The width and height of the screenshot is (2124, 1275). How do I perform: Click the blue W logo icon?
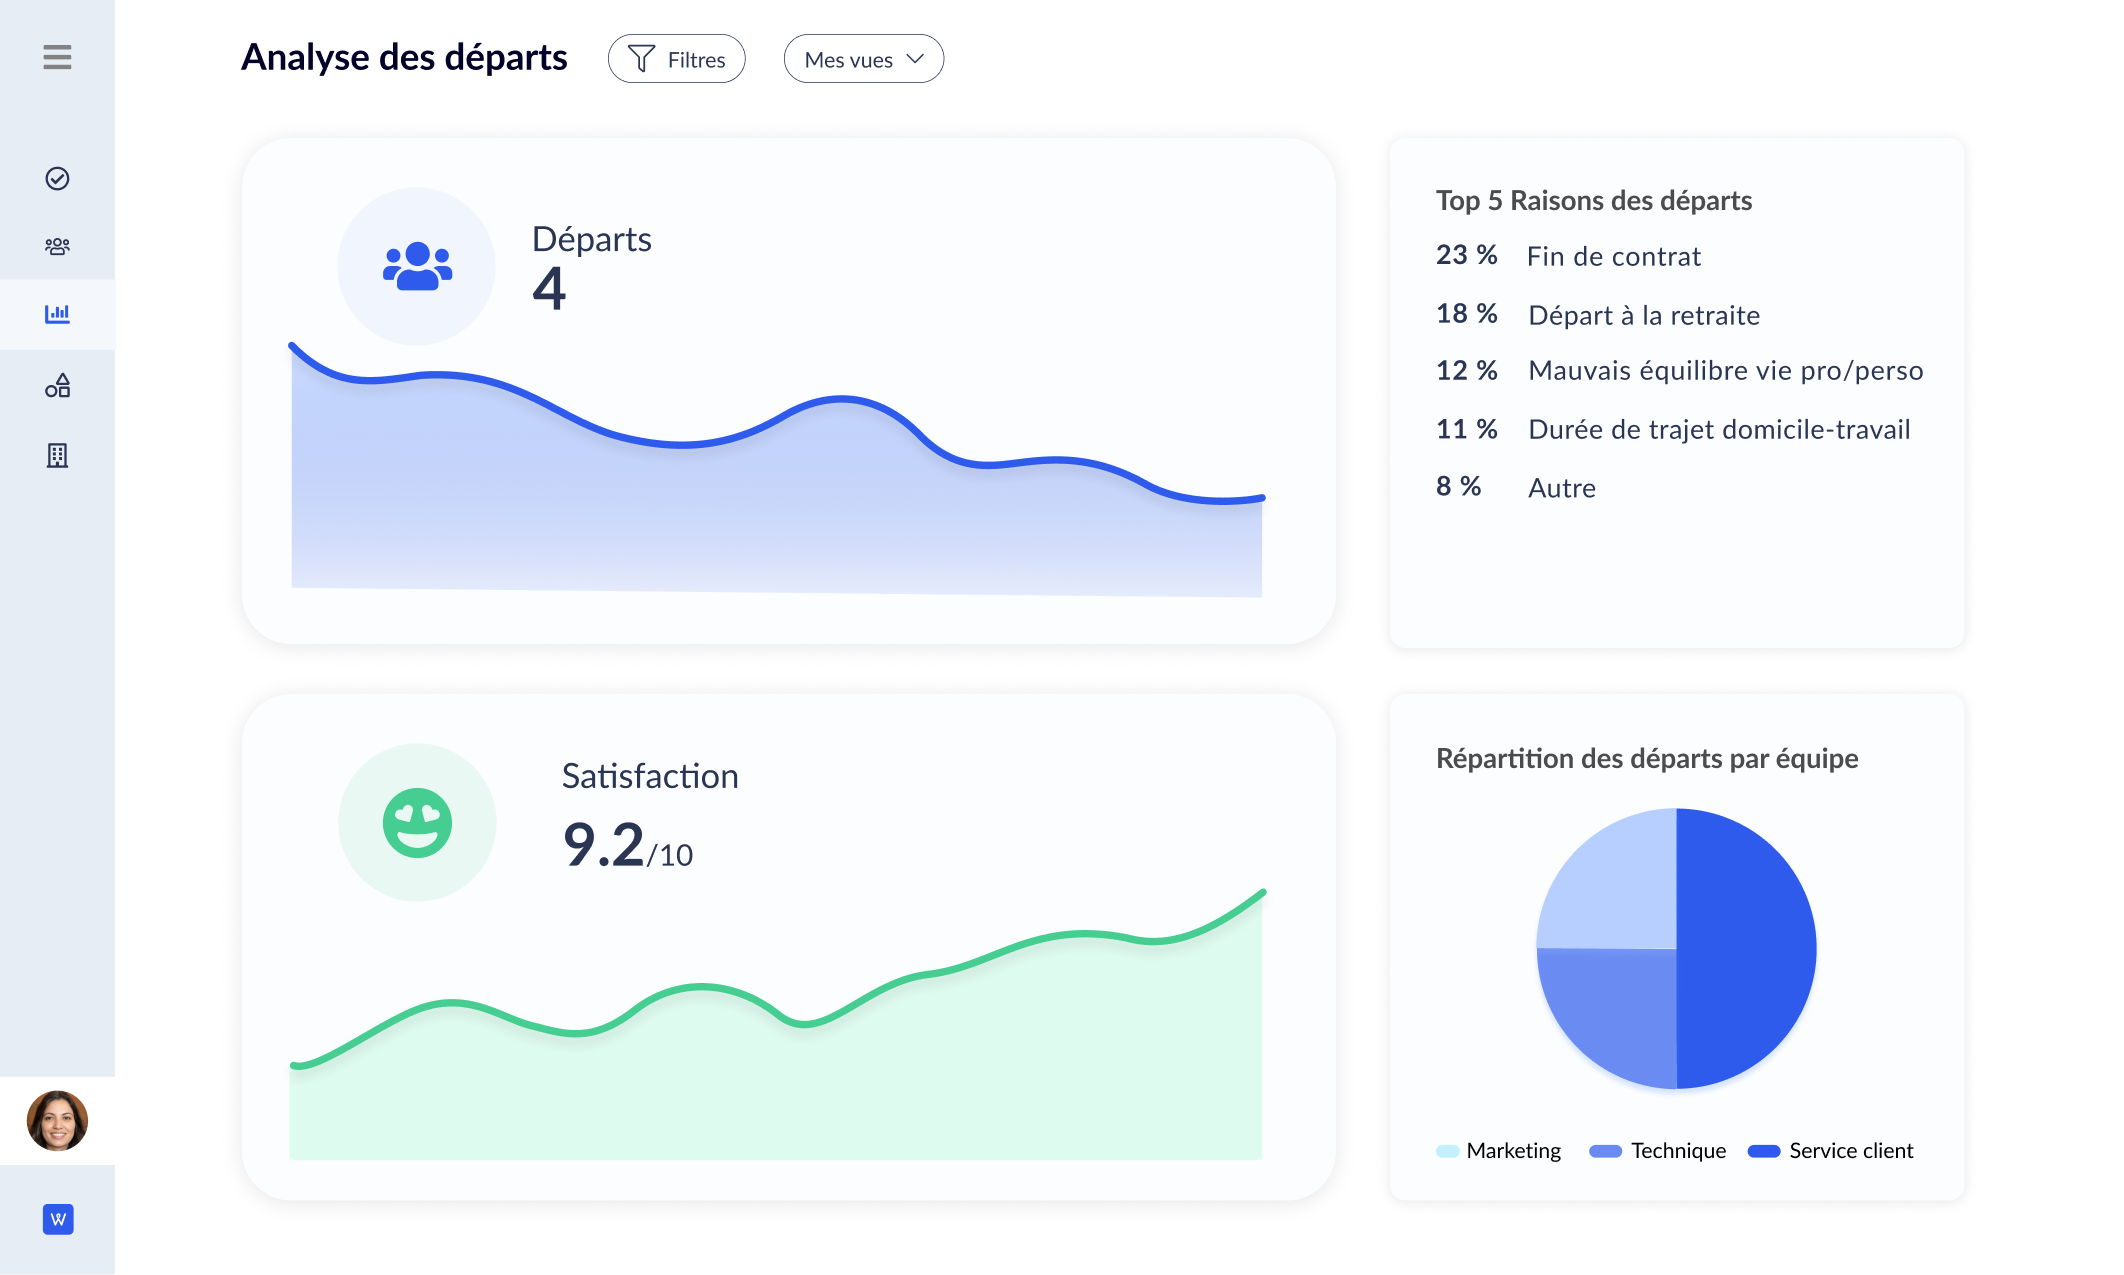[x=58, y=1219]
